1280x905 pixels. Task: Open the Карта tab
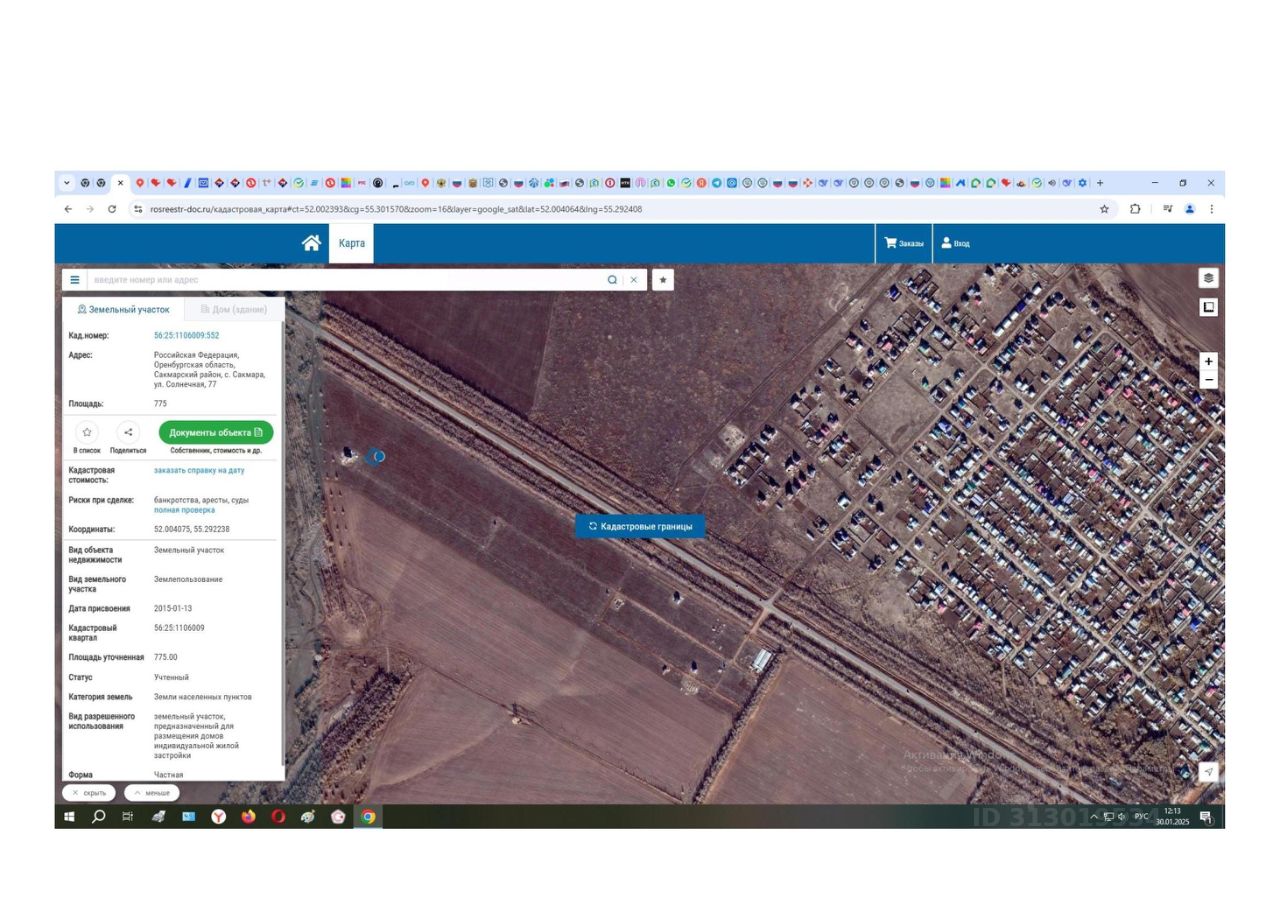[x=352, y=243]
